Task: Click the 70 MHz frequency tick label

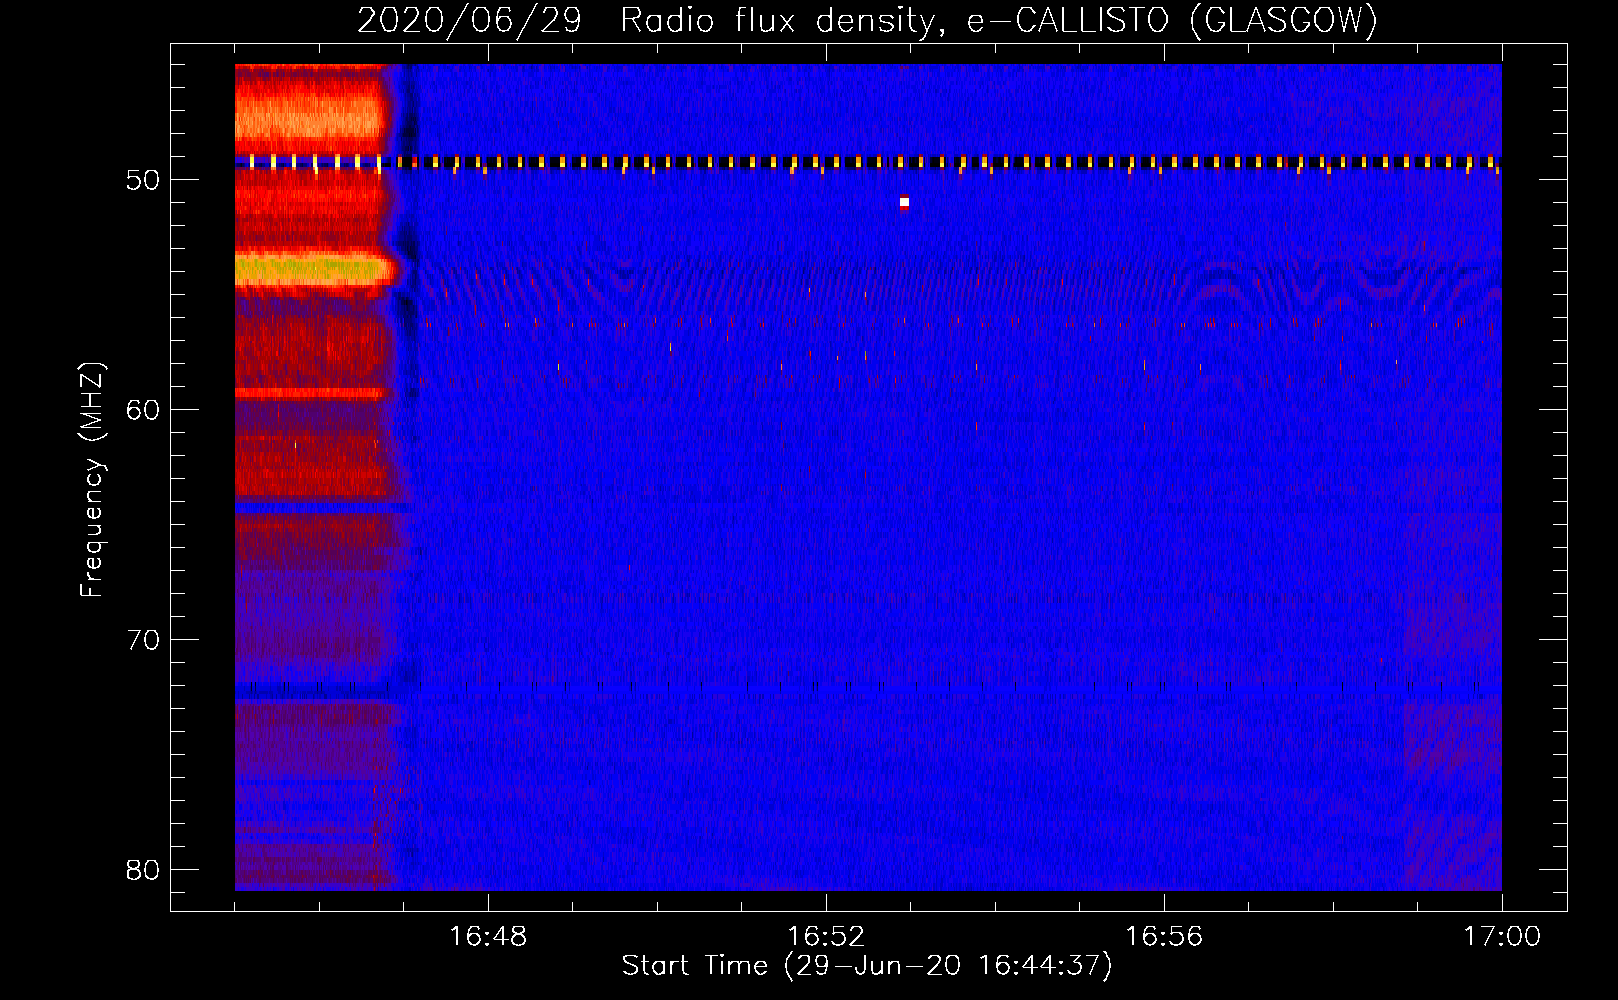Action: [143, 640]
